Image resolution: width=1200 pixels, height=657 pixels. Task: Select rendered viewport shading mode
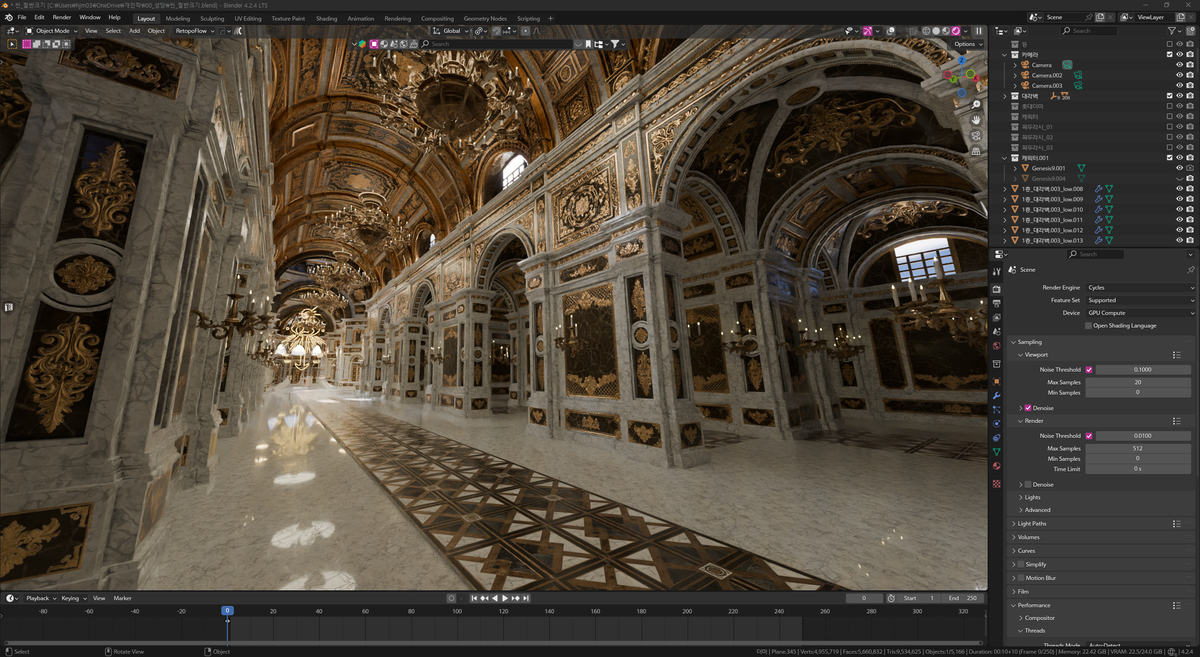coord(956,31)
